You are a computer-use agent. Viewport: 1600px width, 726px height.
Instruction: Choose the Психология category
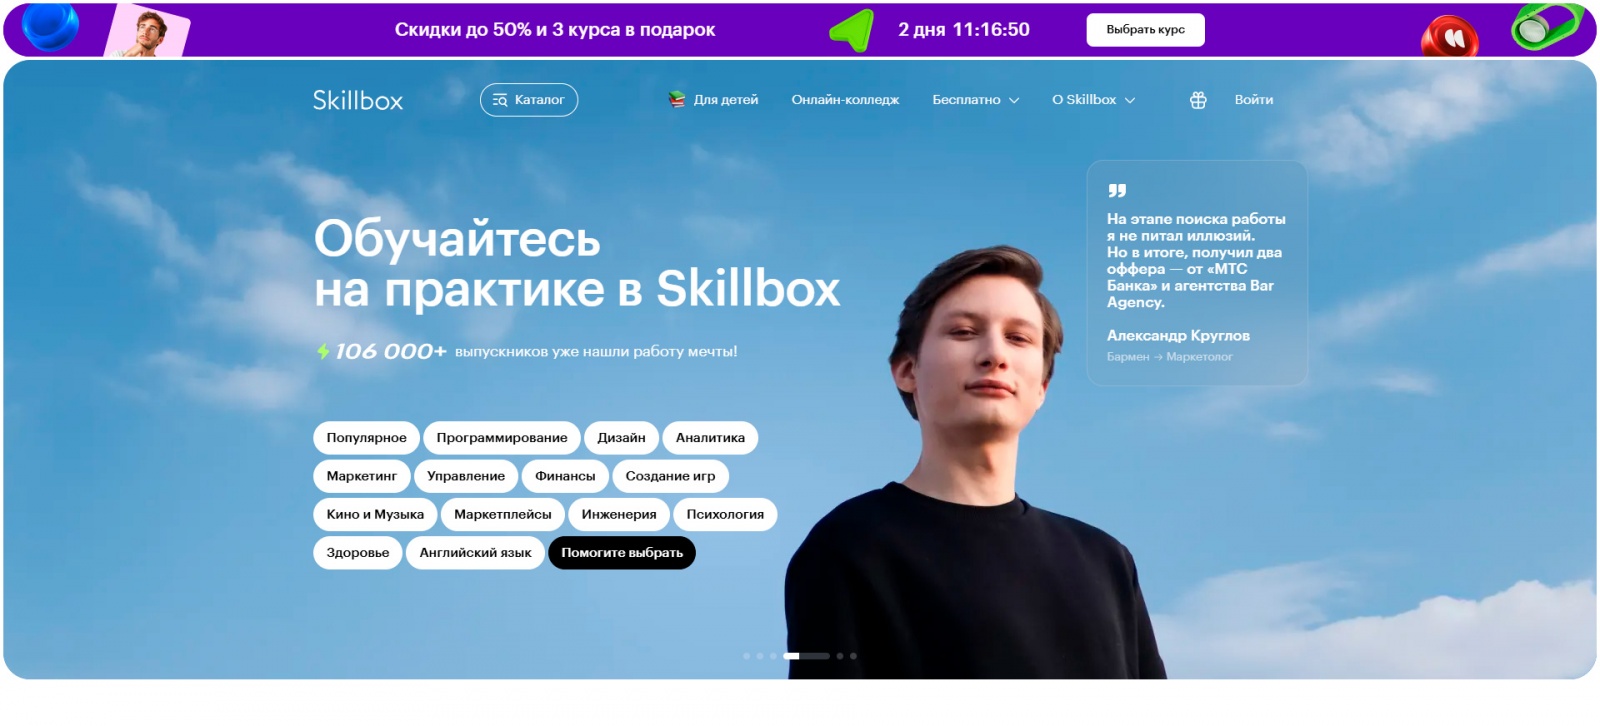(725, 514)
